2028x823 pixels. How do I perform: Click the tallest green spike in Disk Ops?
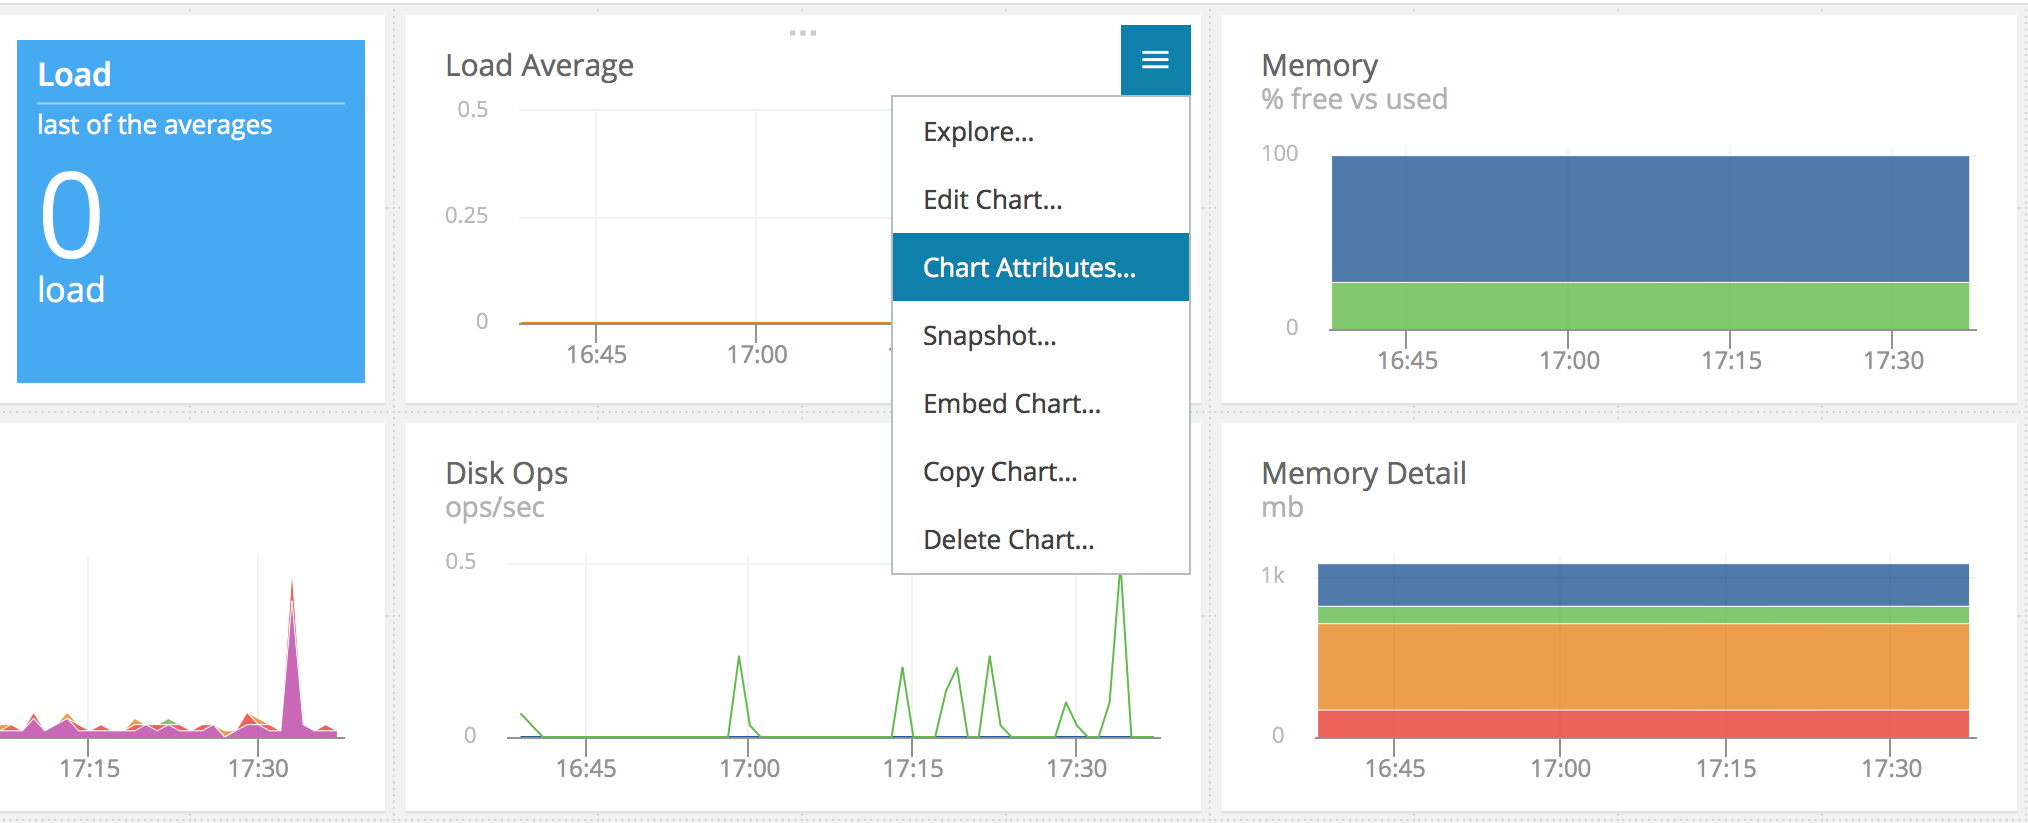pyautogui.click(x=1120, y=655)
